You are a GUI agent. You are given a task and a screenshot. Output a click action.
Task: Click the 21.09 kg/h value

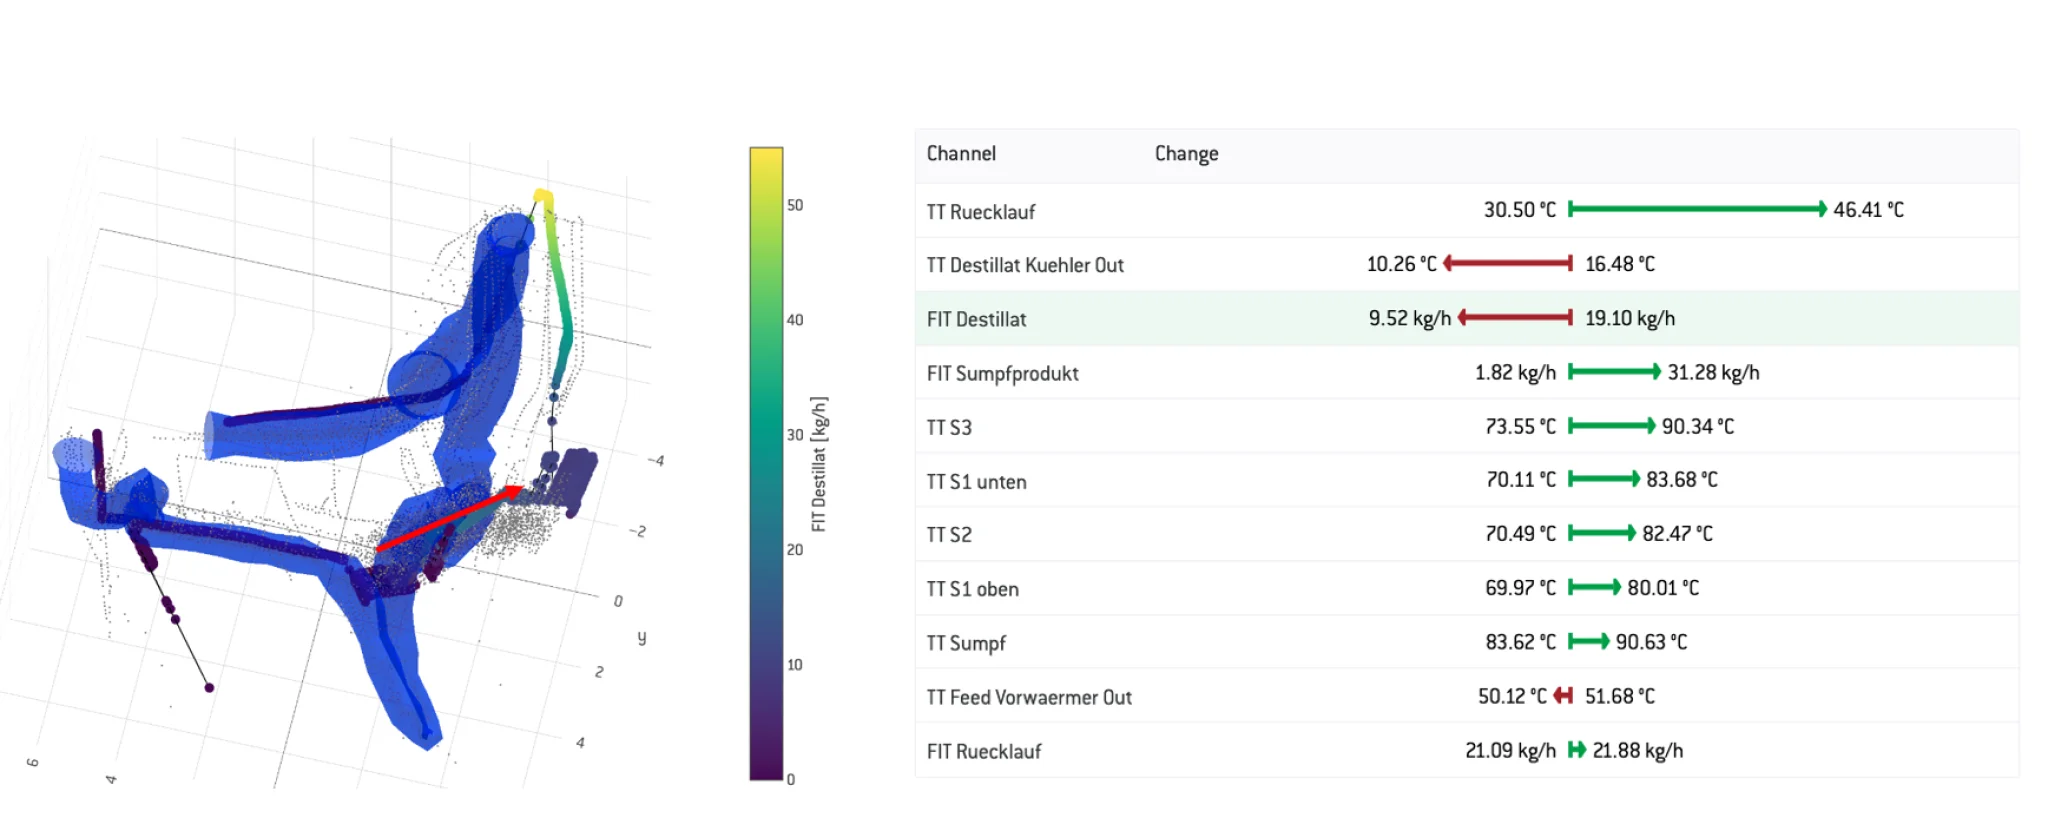[1510, 750]
